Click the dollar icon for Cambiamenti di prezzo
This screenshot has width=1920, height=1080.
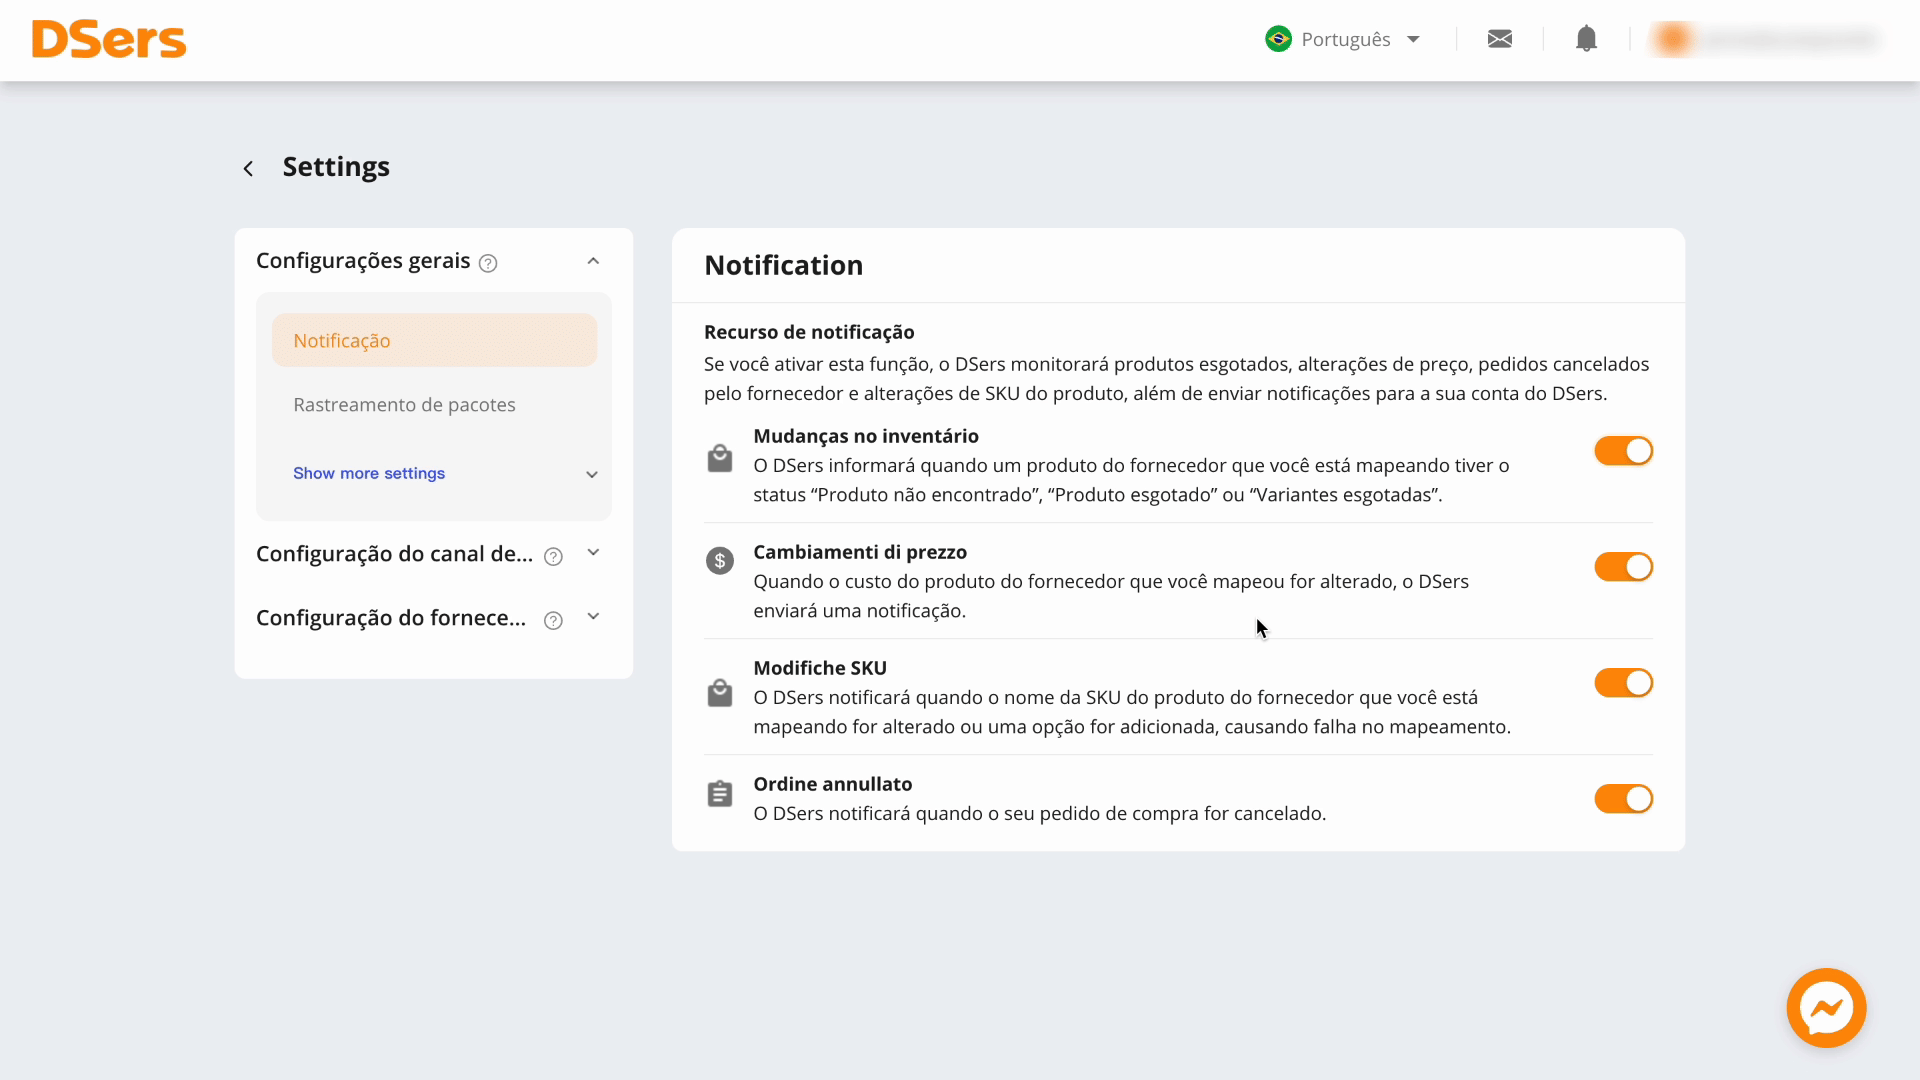[719, 561]
